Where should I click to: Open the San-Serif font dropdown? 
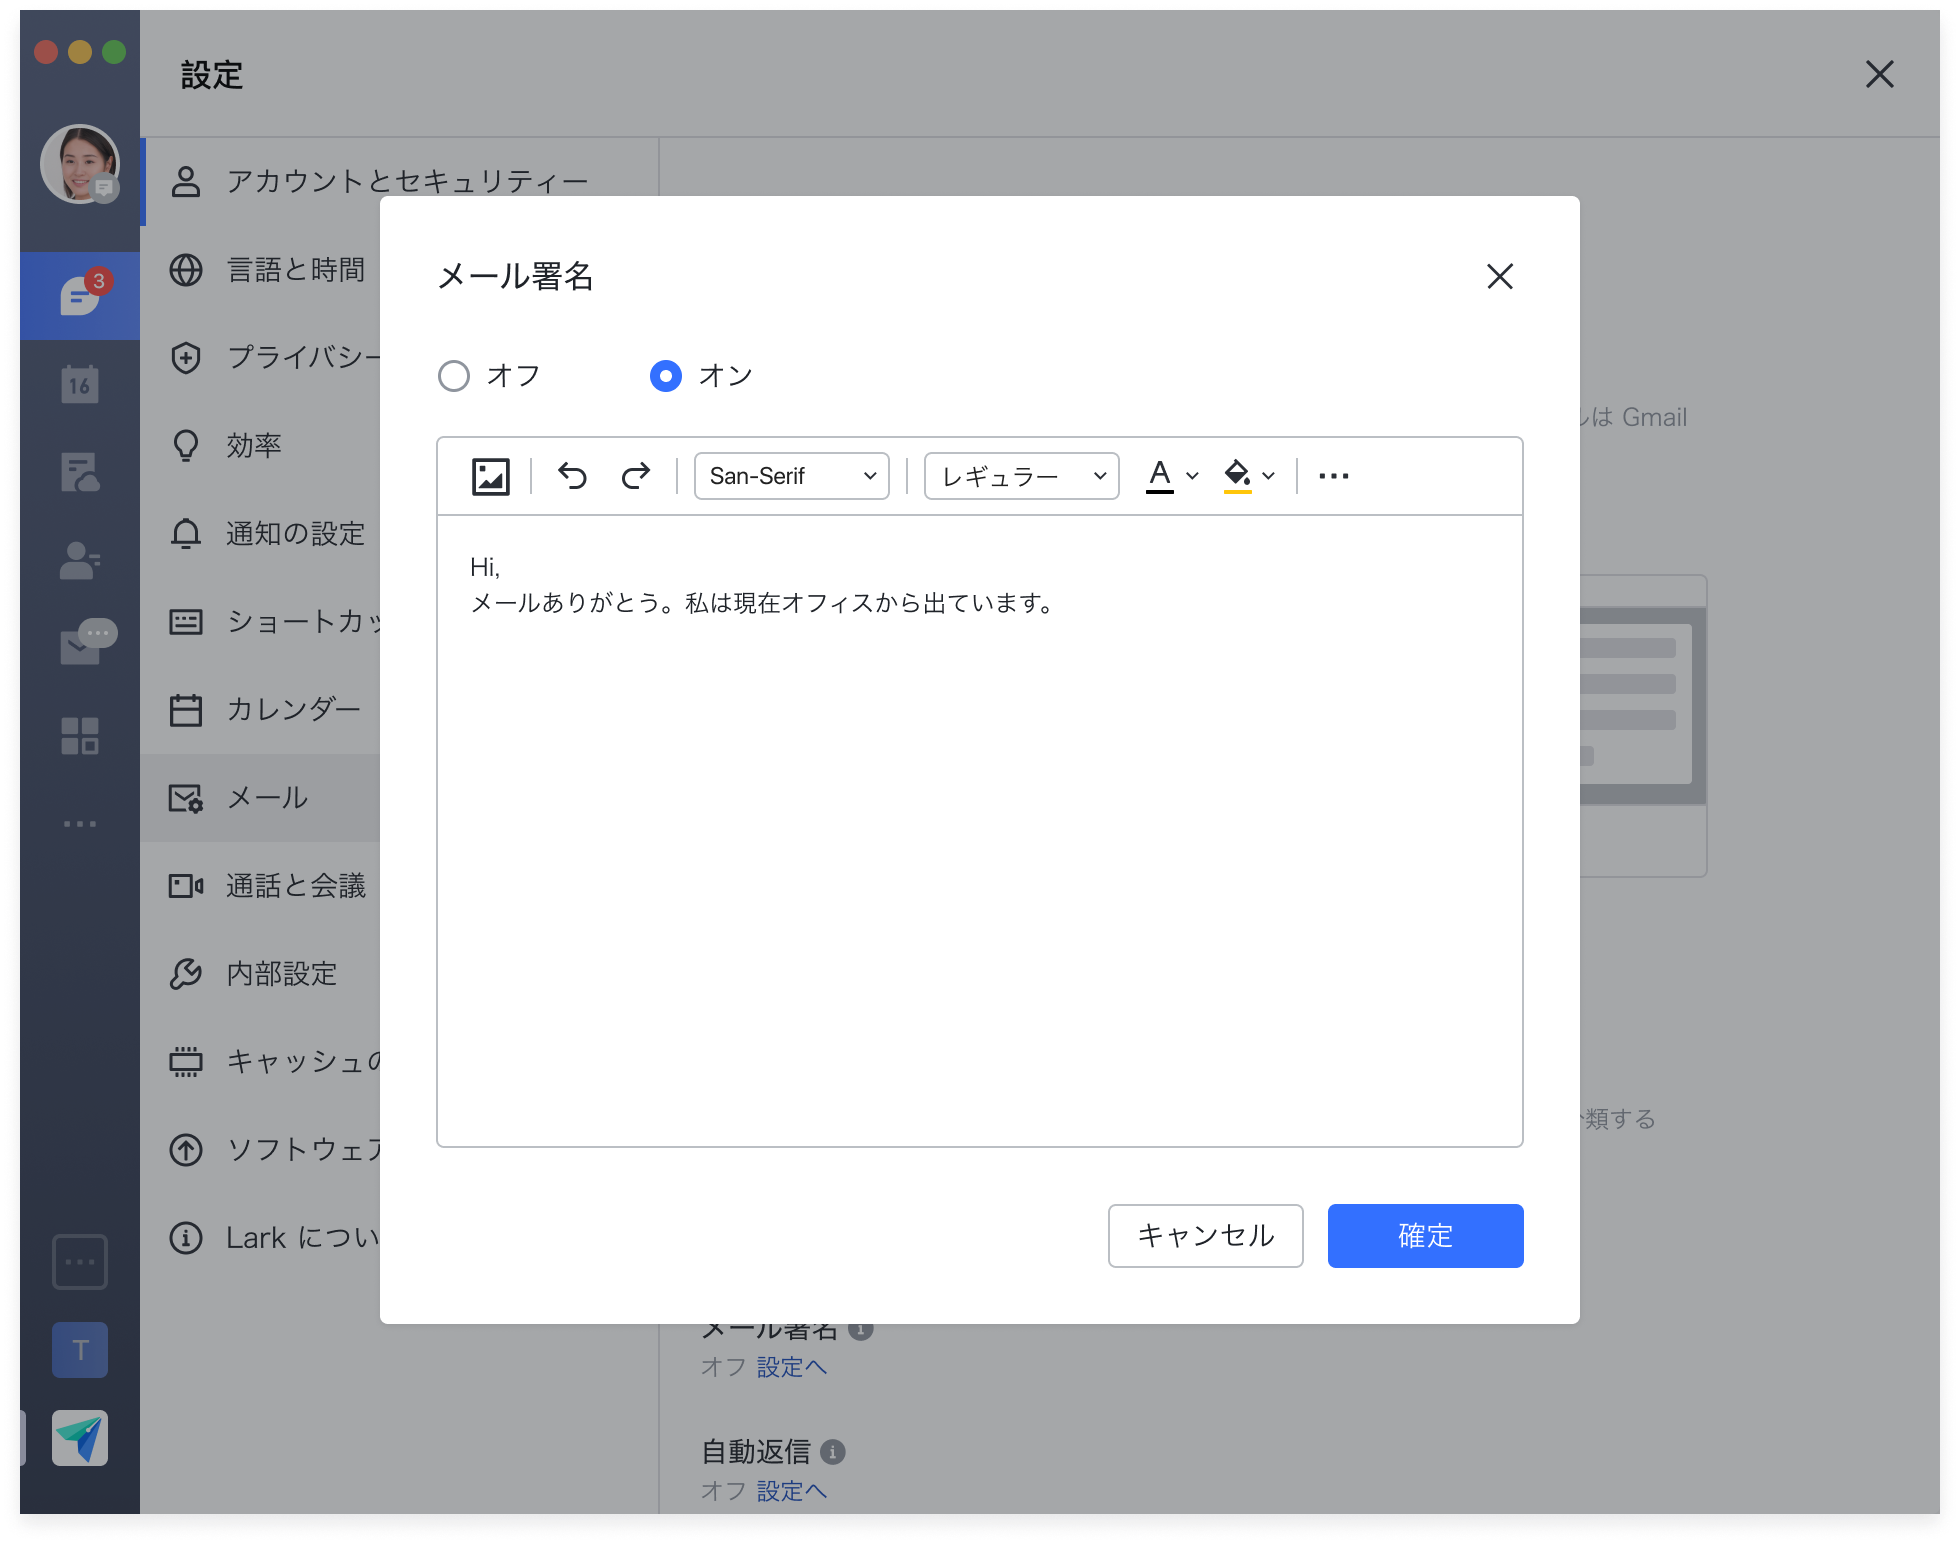coord(791,476)
